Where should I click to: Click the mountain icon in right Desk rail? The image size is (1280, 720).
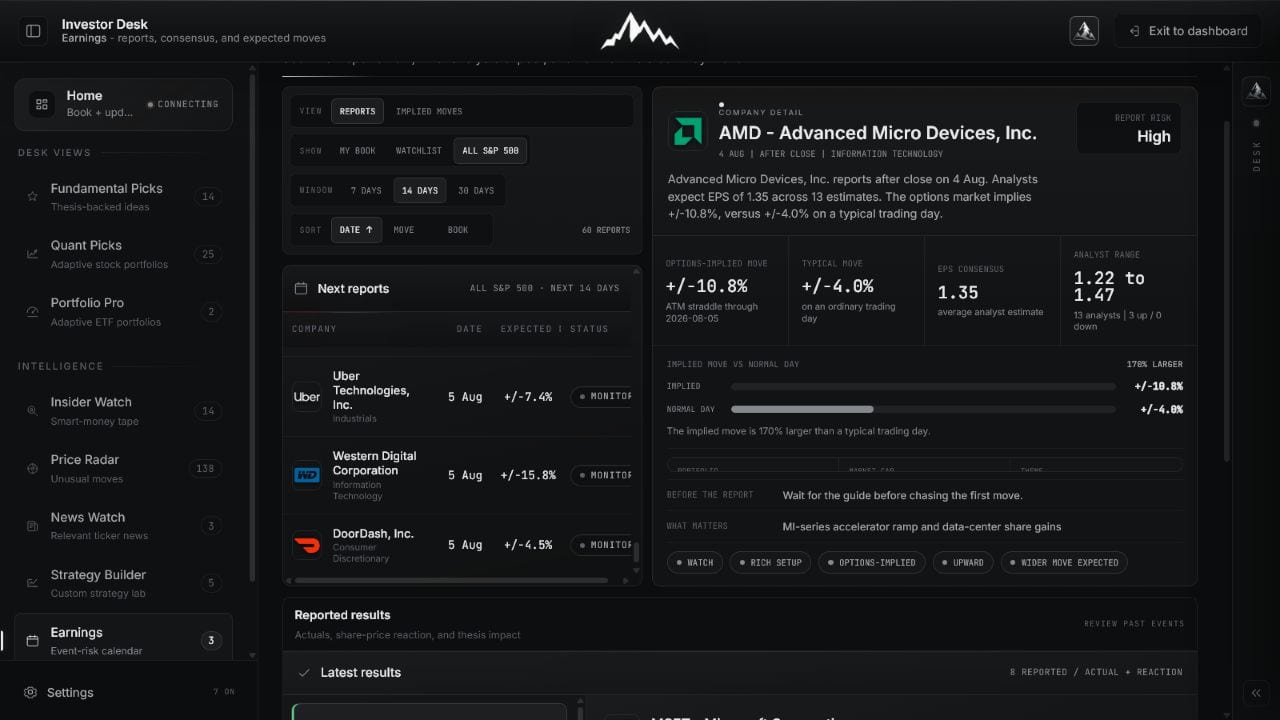(x=1256, y=91)
